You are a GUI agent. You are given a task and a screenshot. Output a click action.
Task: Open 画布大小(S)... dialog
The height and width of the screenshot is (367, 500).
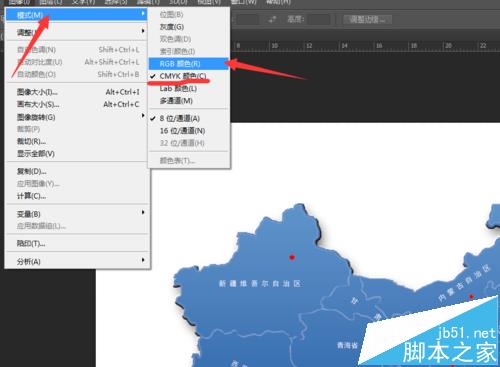[x=77, y=104]
